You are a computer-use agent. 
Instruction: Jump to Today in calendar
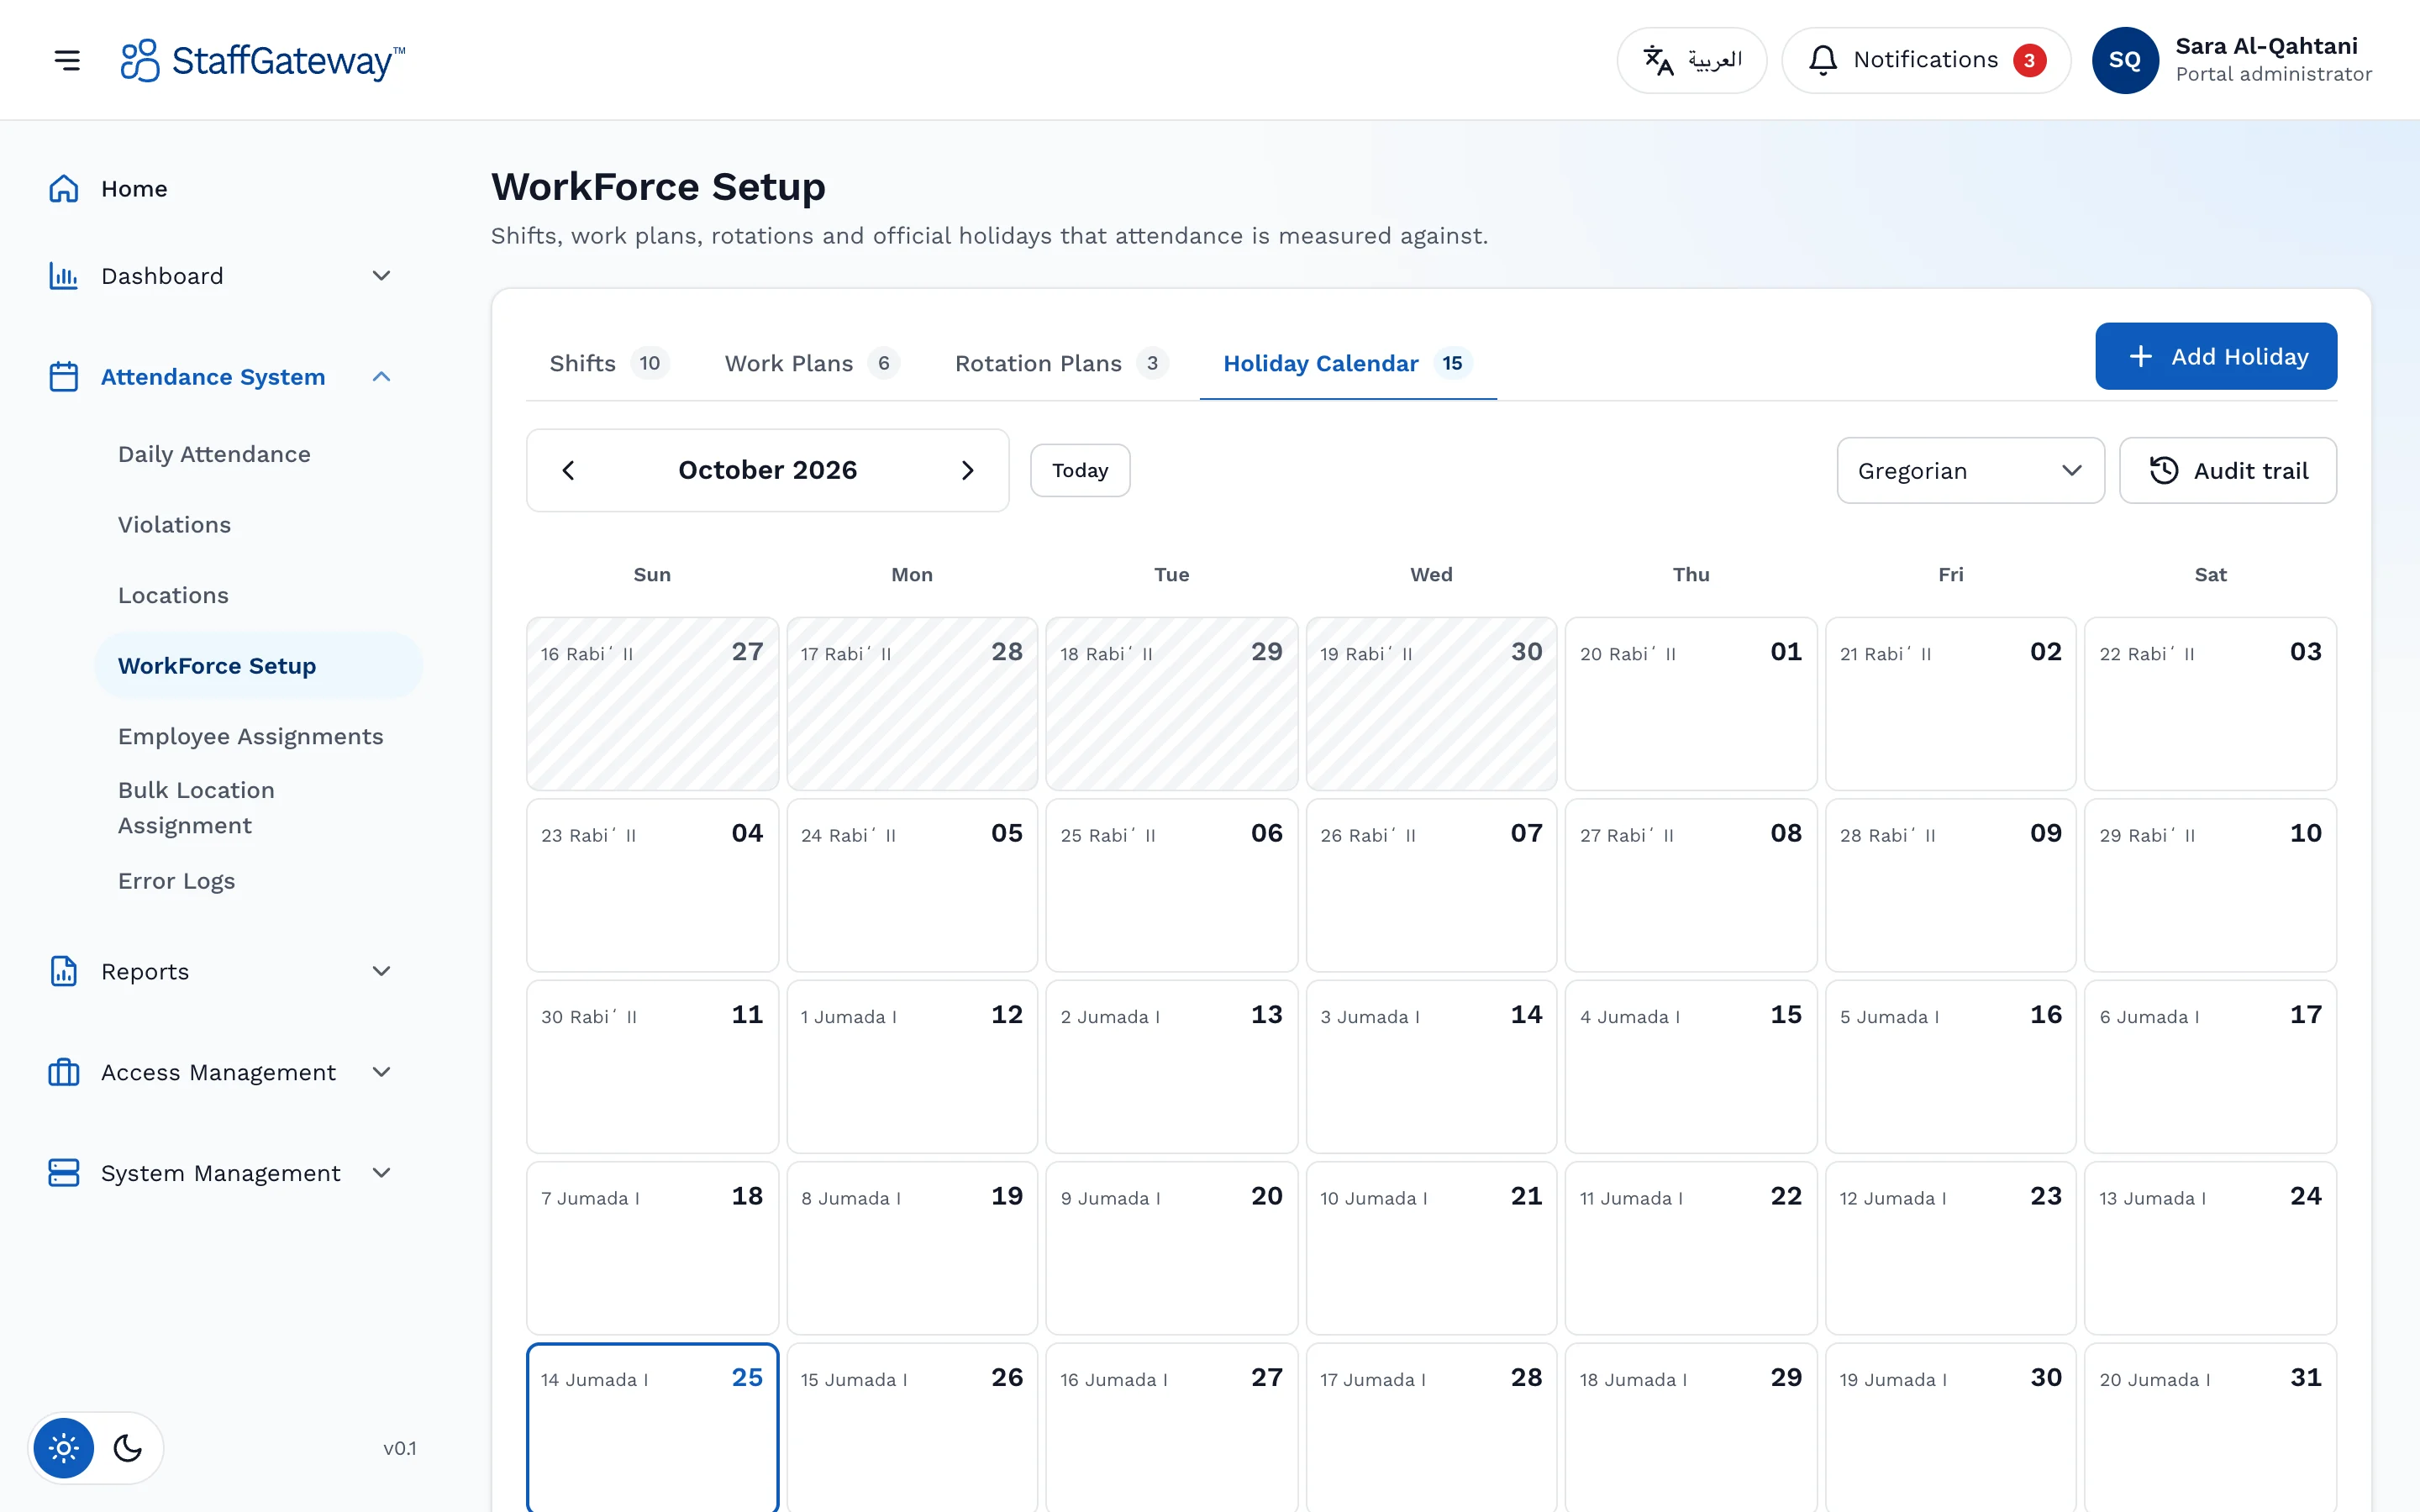click(x=1080, y=470)
